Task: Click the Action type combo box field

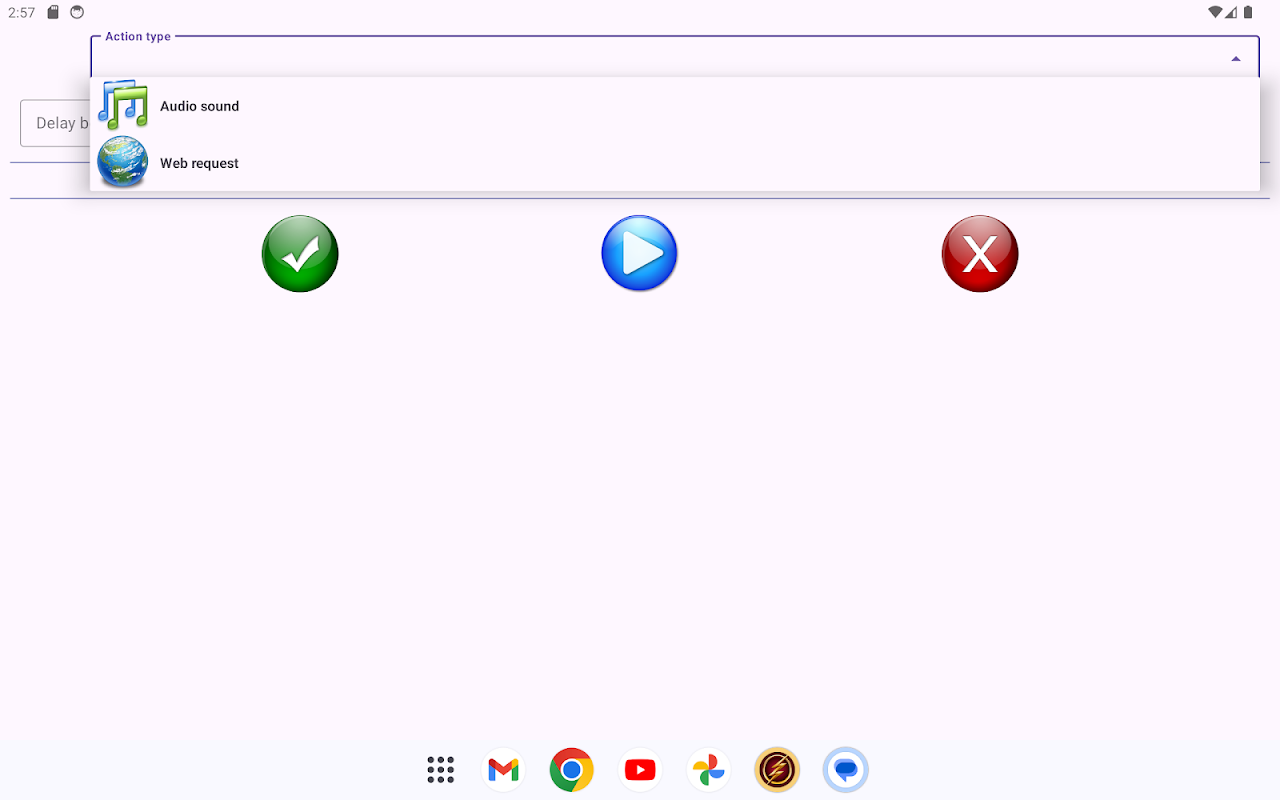Action: point(675,57)
